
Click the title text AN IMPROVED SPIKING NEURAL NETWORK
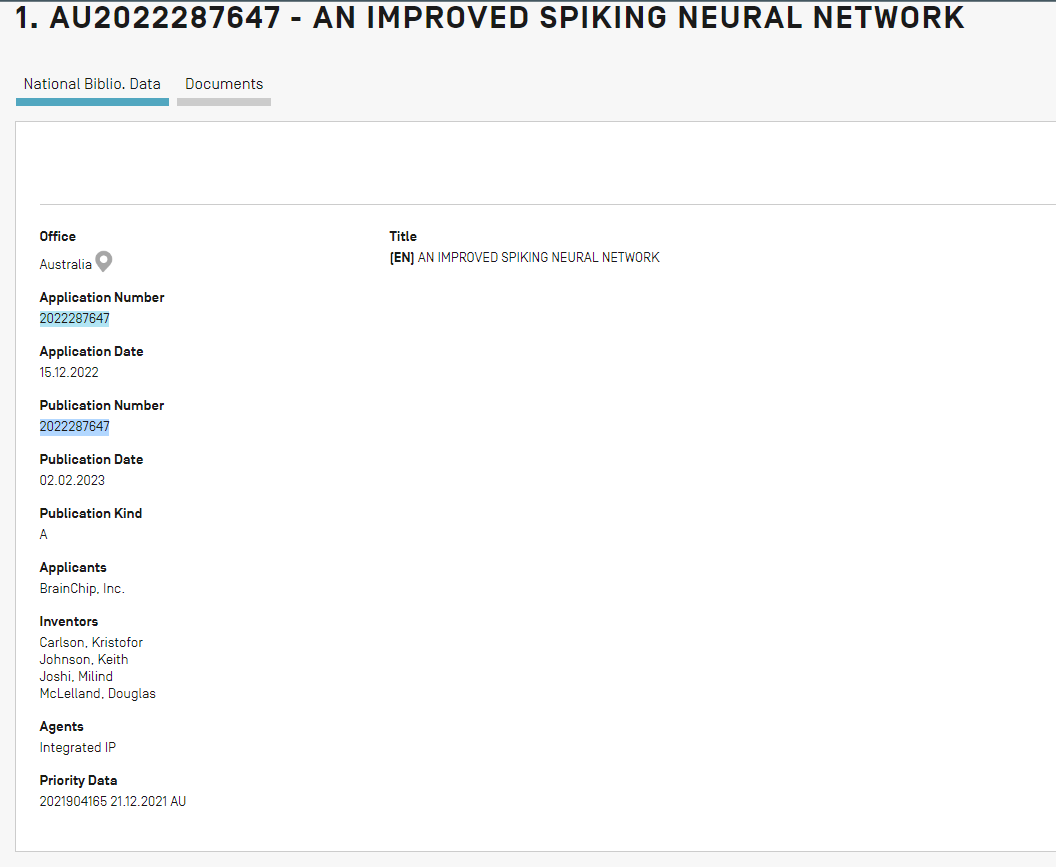coord(538,258)
